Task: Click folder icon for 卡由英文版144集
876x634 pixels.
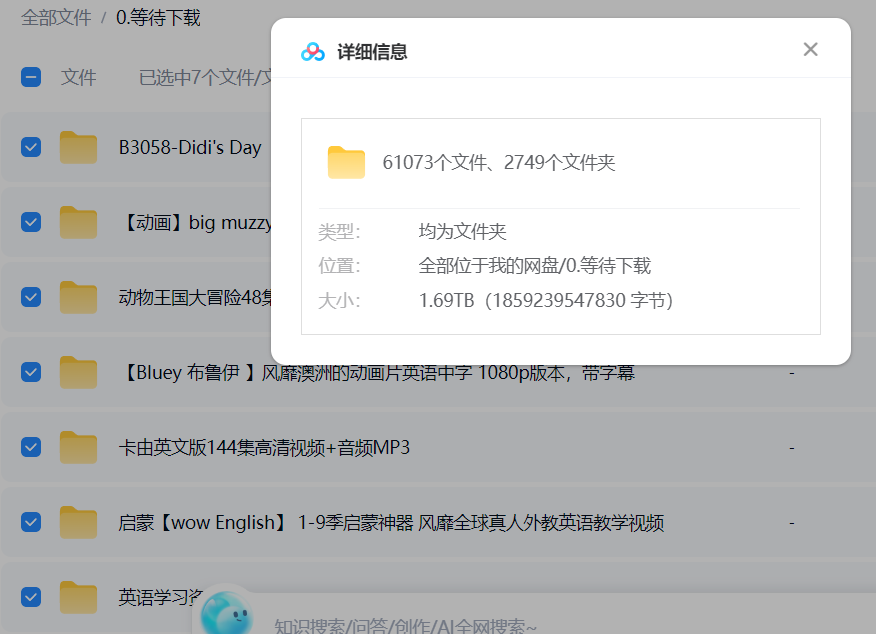Action: coord(78,447)
